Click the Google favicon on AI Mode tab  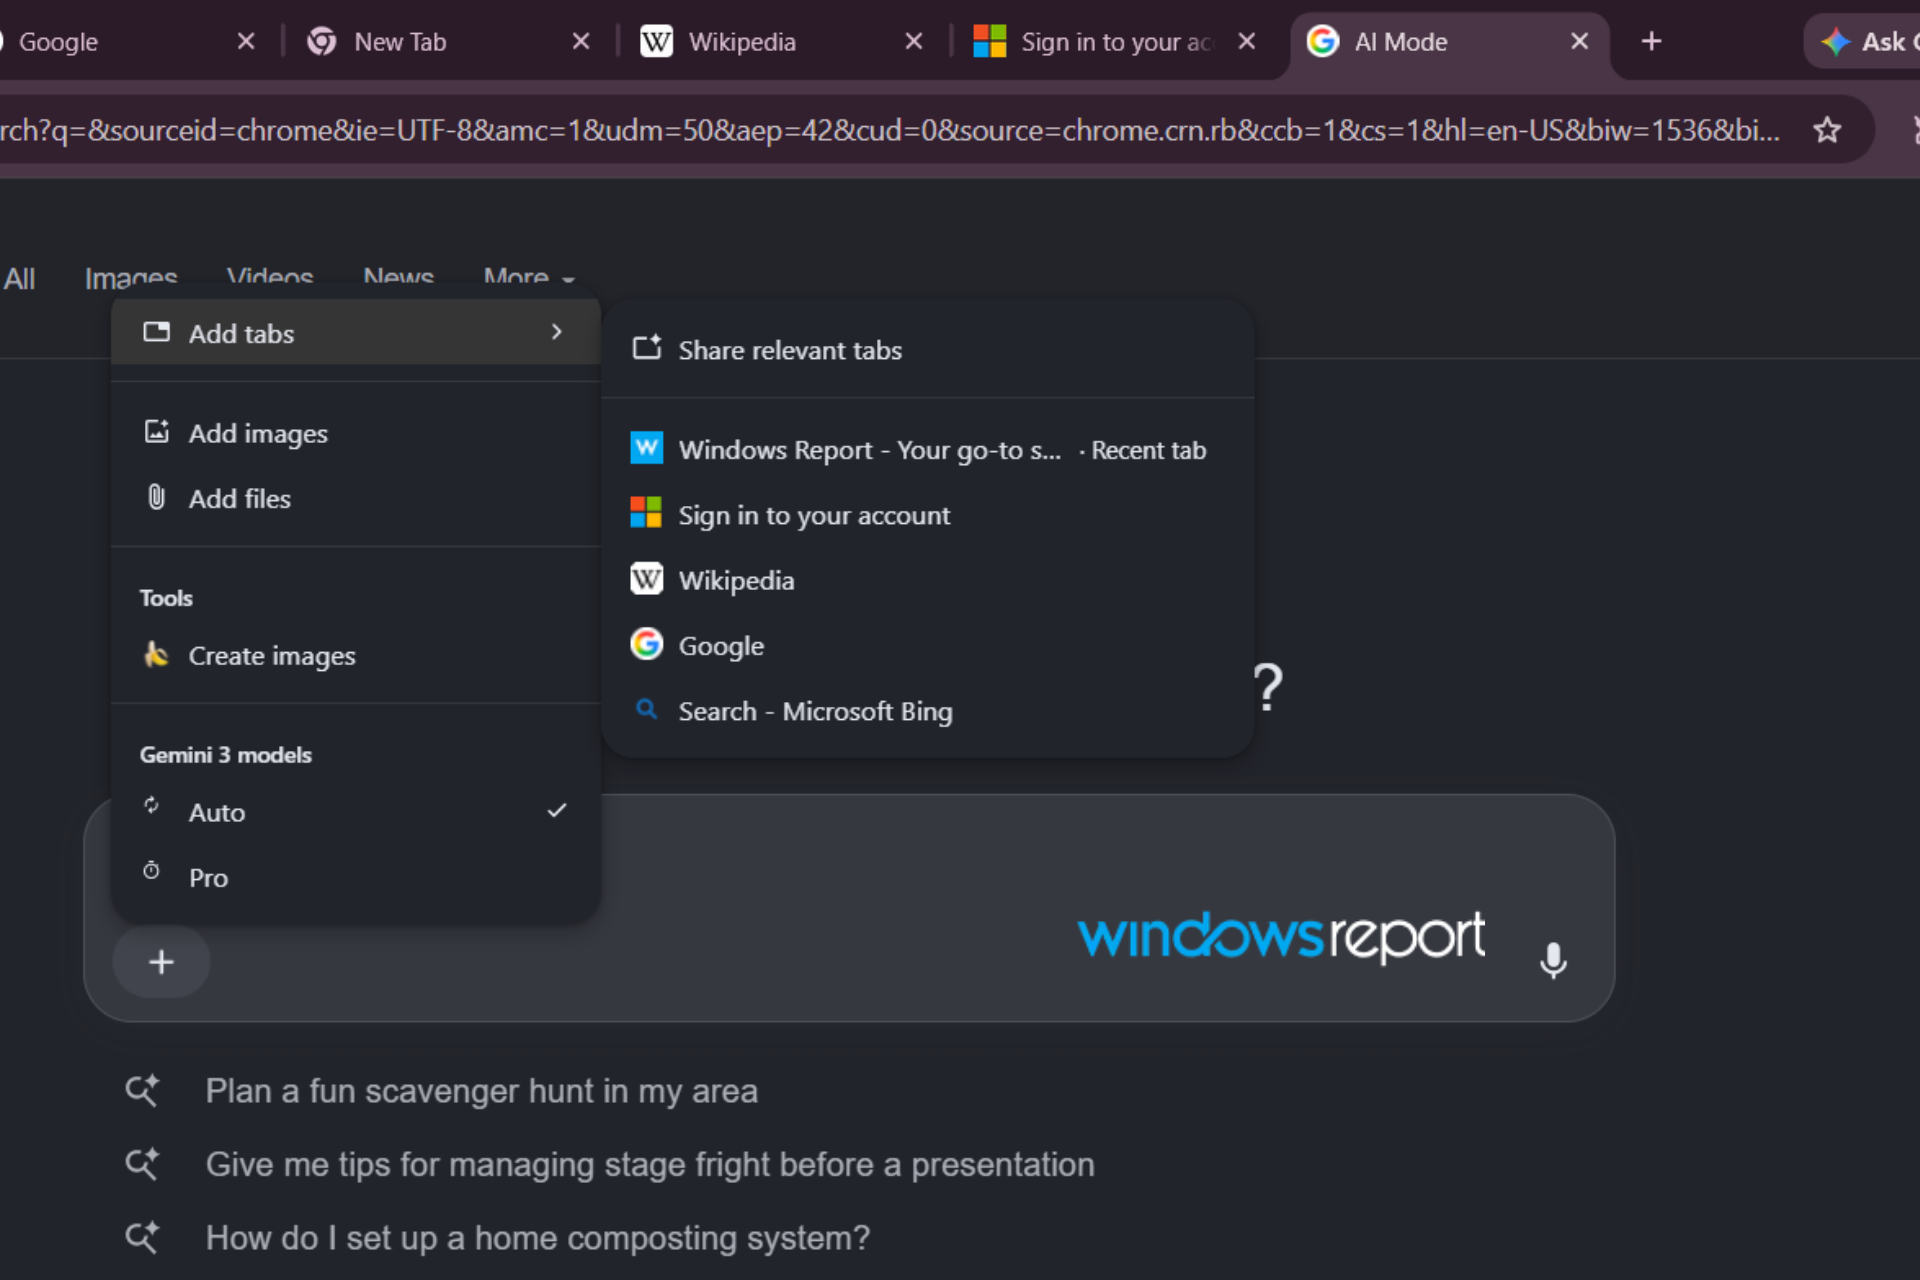click(x=1322, y=41)
